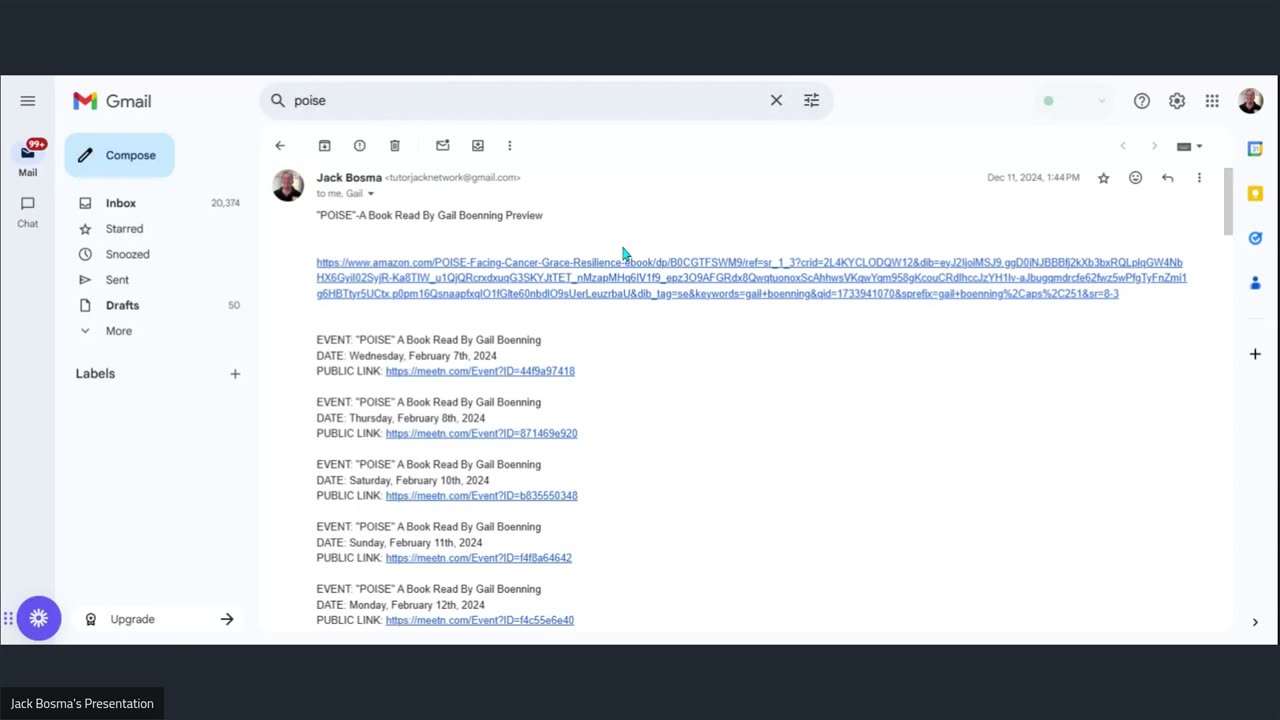Compose a new email
This screenshot has height=720, width=1280.
(x=119, y=155)
